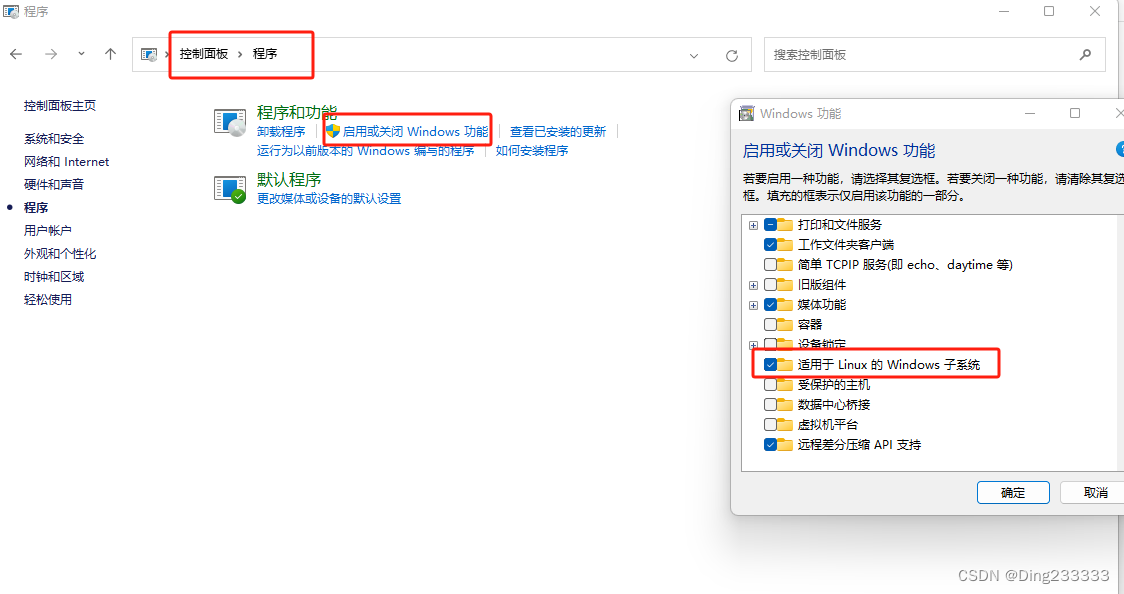Viewport: 1124px width, 594px height.
Task: Click 确定 in Windows 功能 dialog
Action: pyautogui.click(x=1013, y=492)
